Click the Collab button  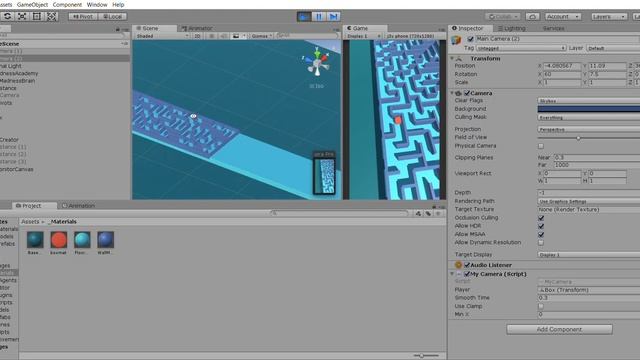point(502,17)
